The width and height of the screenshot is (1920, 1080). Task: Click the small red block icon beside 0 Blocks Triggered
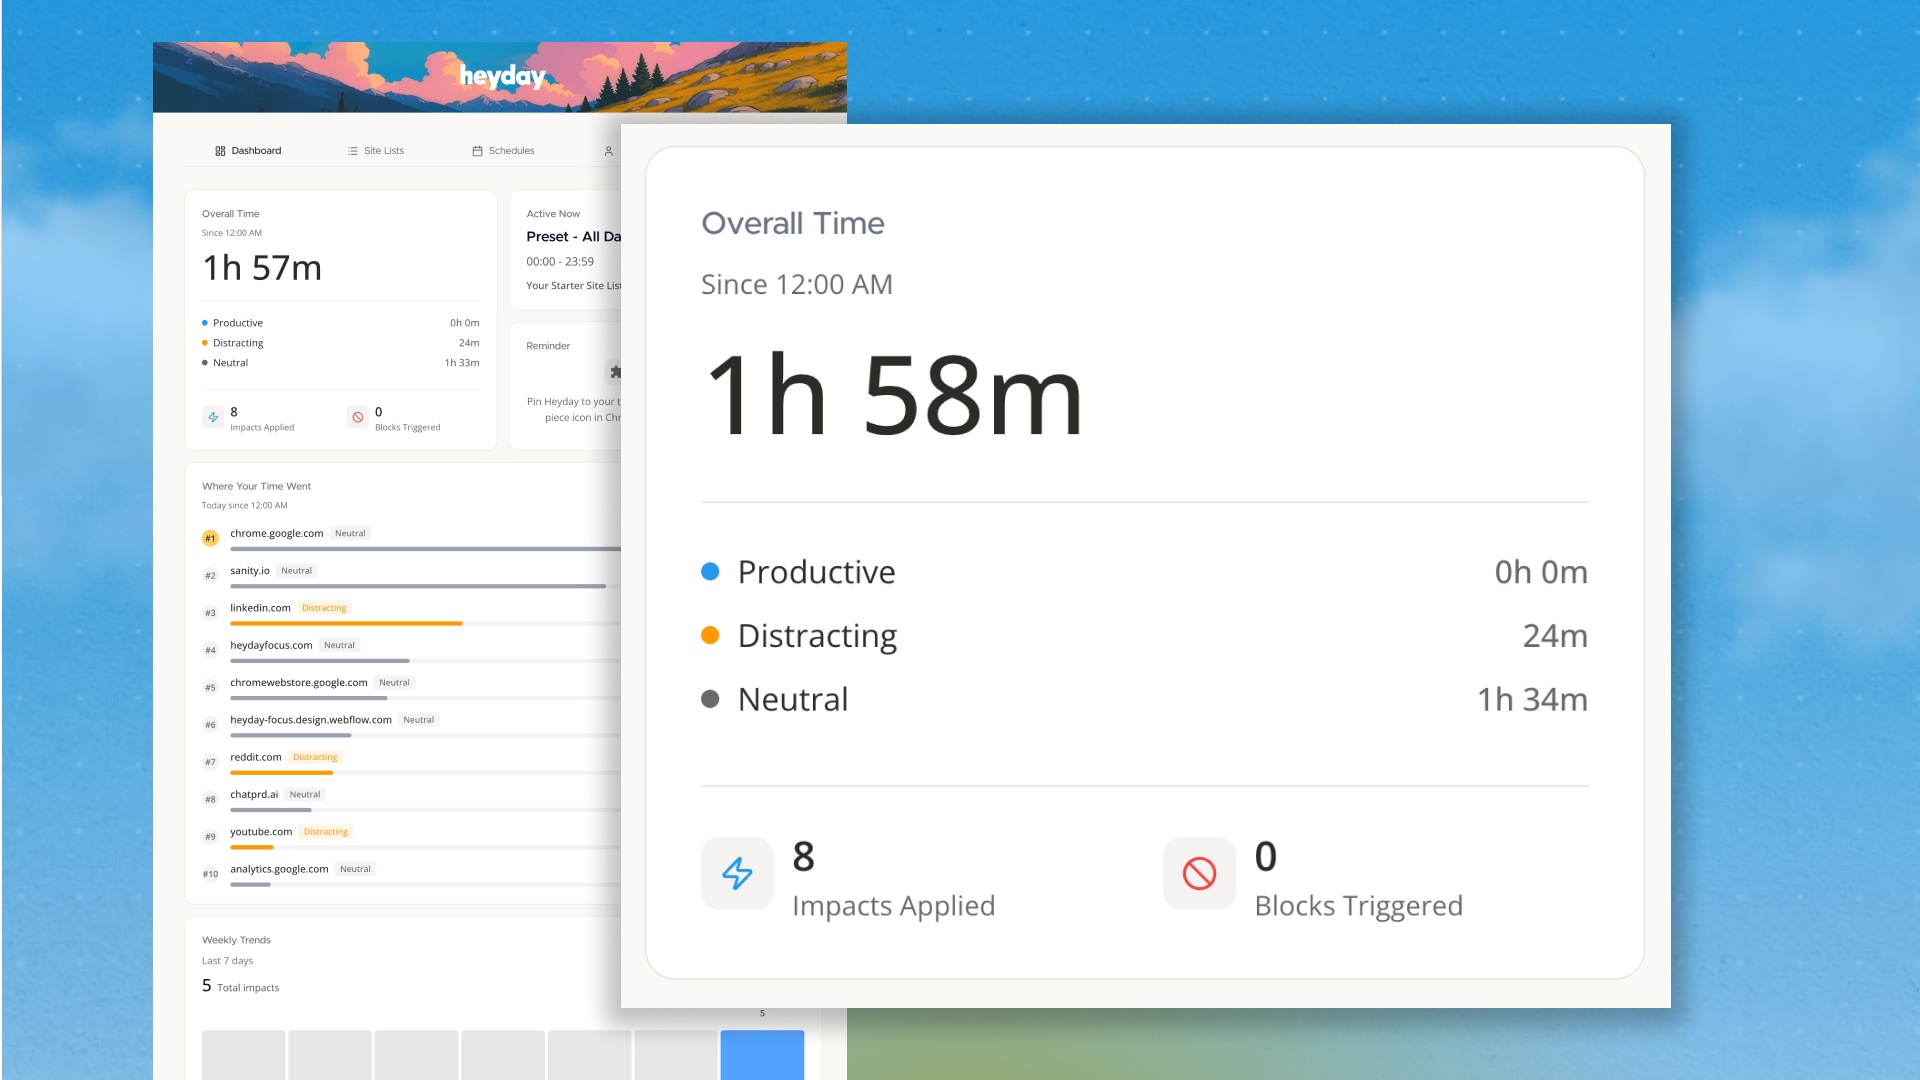point(358,418)
